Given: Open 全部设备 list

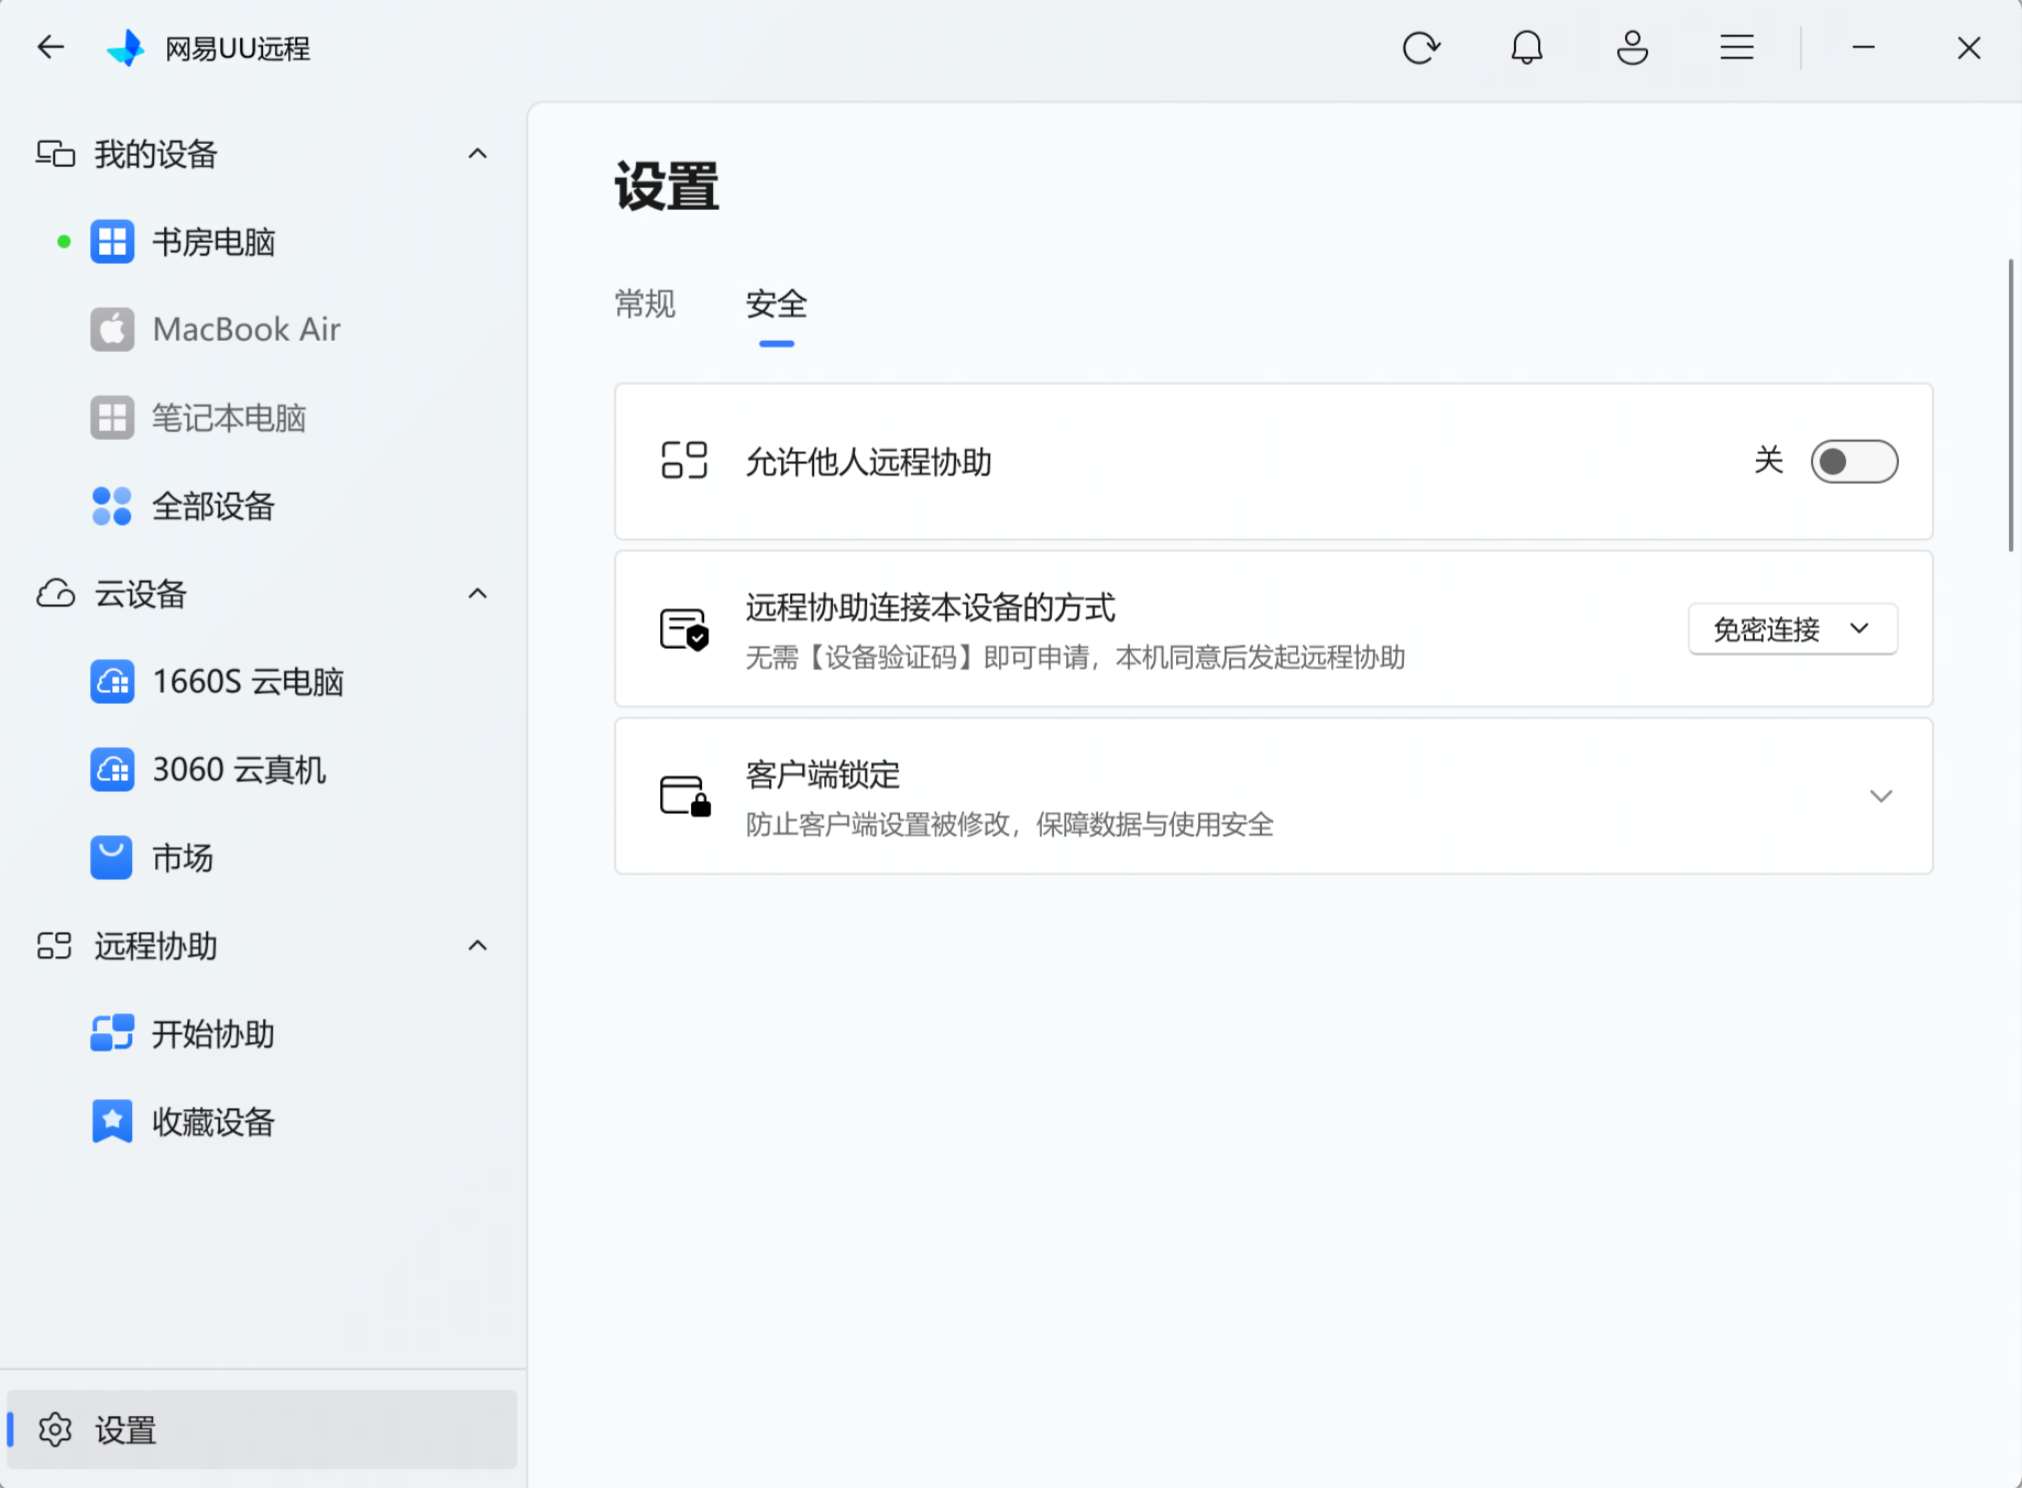Looking at the screenshot, I should coord(262,506).
